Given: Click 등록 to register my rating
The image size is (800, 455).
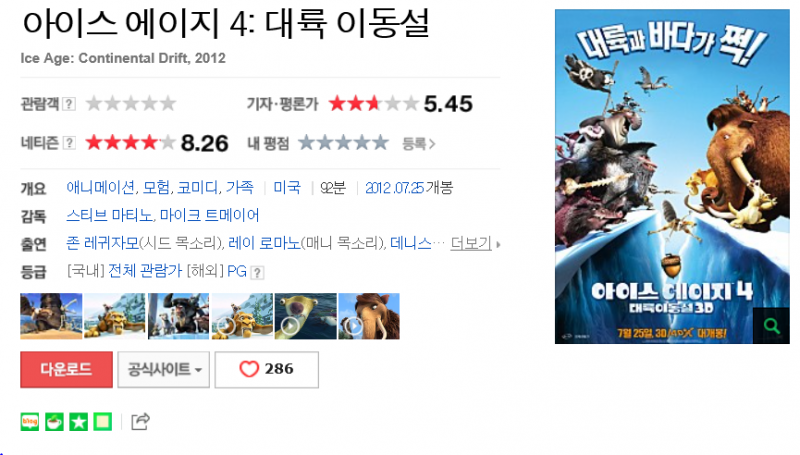Looking at the screenshot, I should tap(418, 144).
